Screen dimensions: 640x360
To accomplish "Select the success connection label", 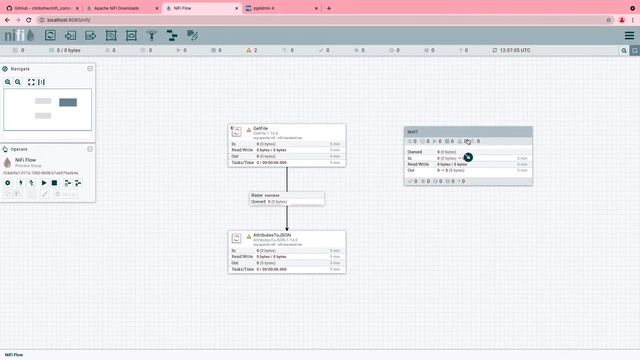I will [x=287, y=199].
